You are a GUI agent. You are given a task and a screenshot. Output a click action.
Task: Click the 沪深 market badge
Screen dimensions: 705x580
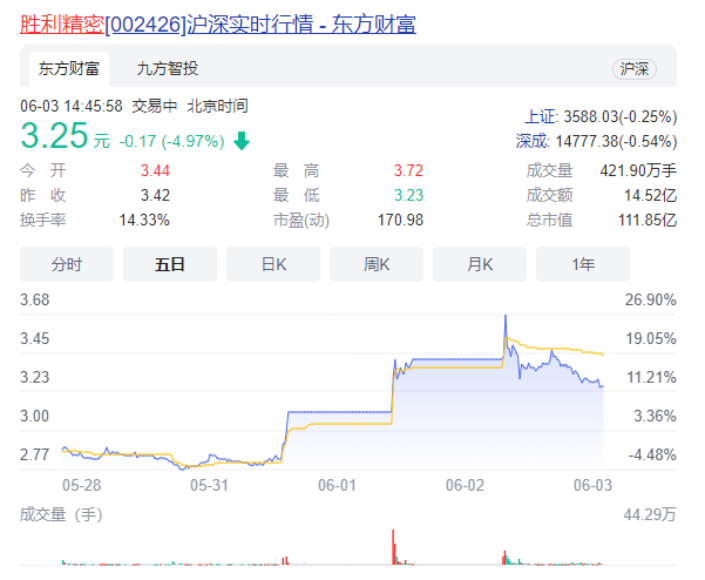pos(634,69)
